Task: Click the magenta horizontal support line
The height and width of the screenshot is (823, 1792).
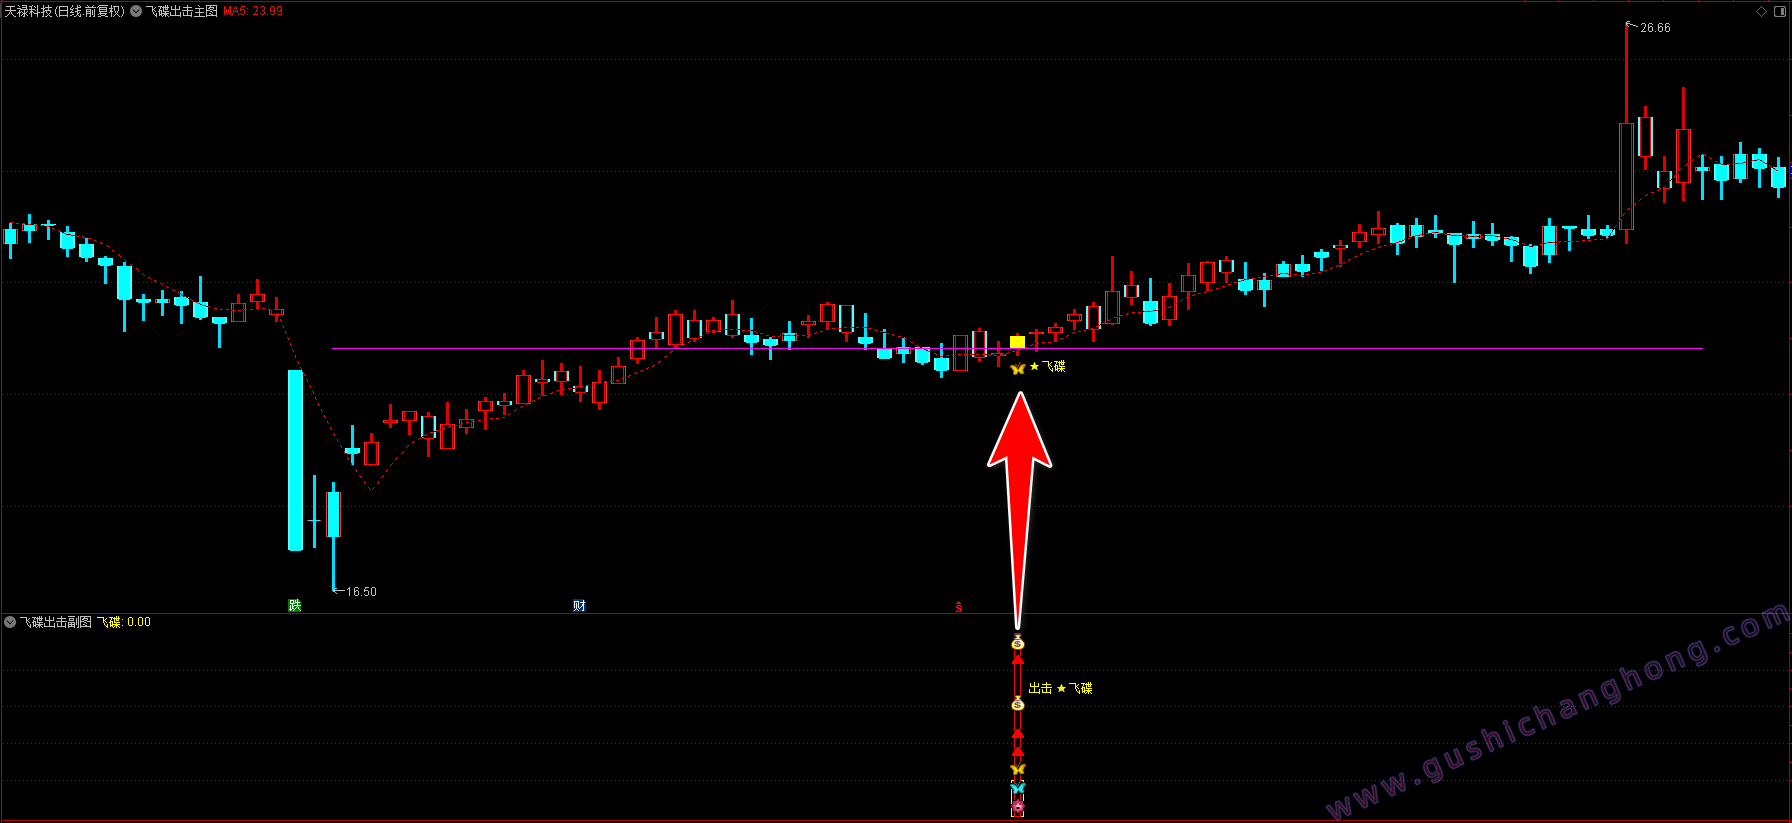Action: point(1017,349)
